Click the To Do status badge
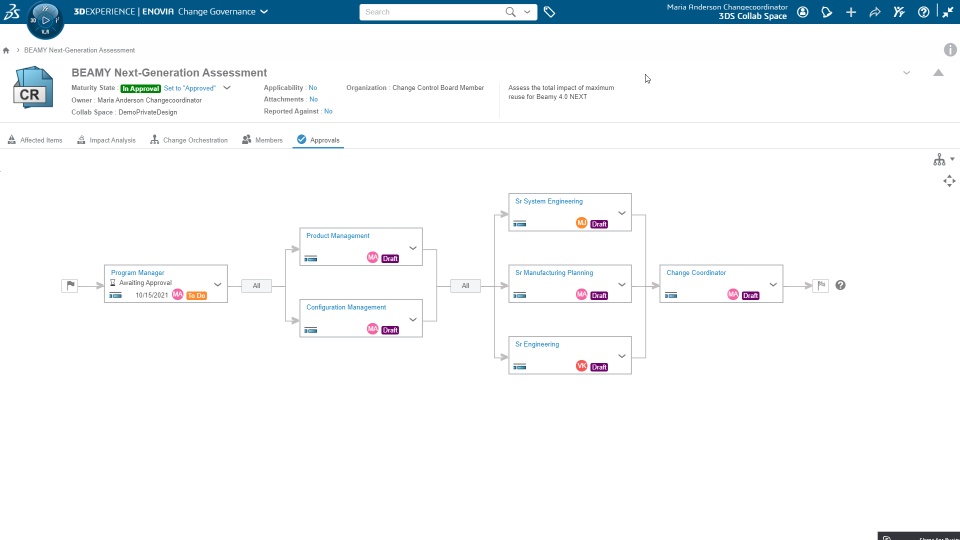 (x=197, y=295)
